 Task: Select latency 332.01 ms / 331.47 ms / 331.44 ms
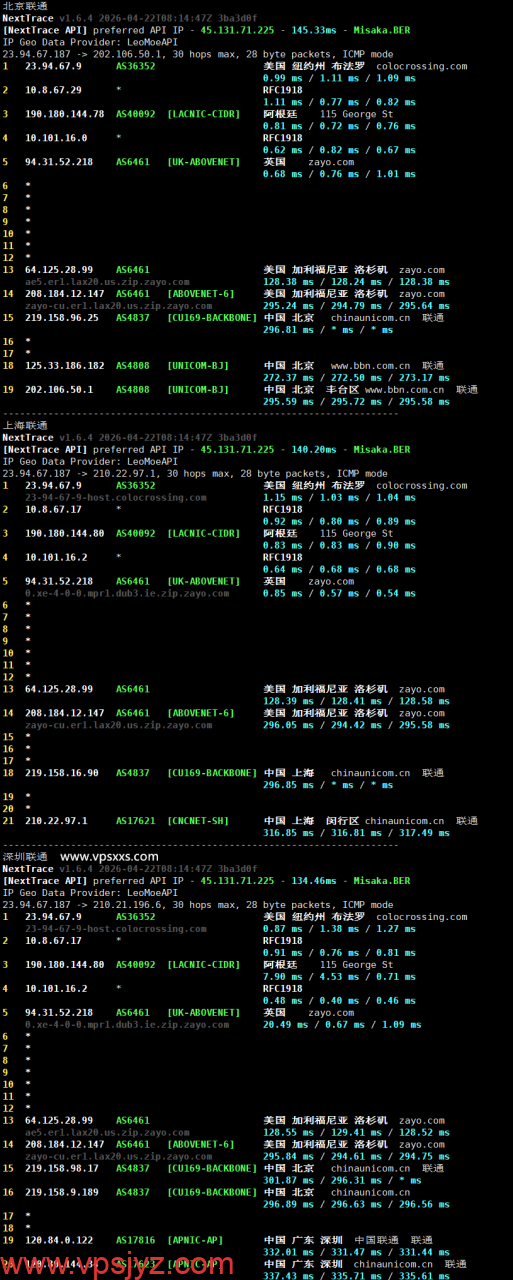pos(357,1251)
